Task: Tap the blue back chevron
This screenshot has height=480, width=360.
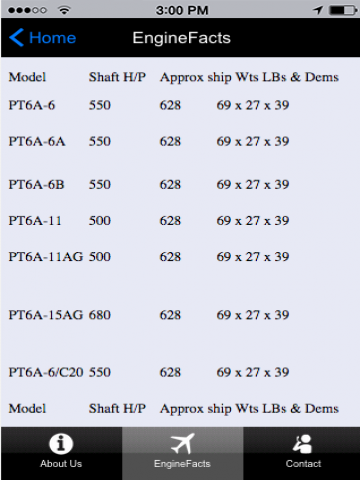Action: [x=16, y=37]
